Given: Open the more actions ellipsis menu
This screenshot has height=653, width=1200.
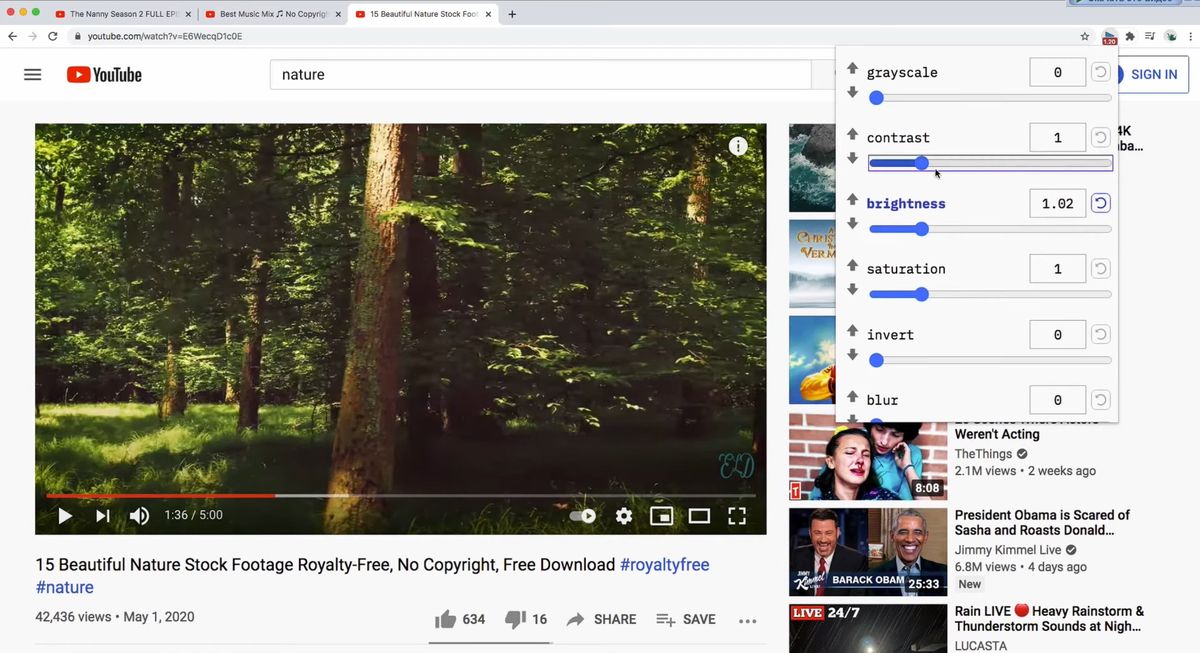Looking at the screenshot, I should [x=747, y=620].
